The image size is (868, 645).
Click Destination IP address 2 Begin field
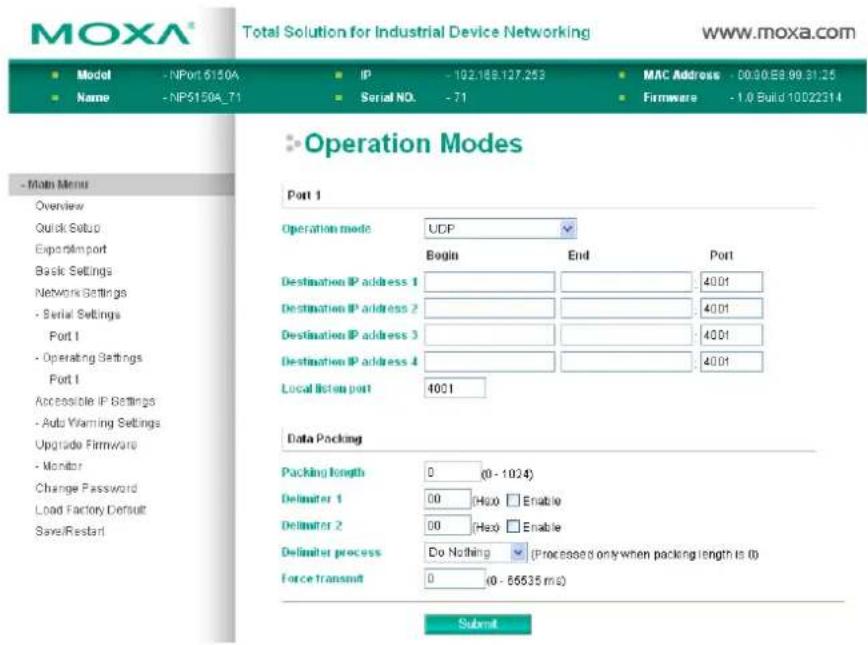coord(489,308)
